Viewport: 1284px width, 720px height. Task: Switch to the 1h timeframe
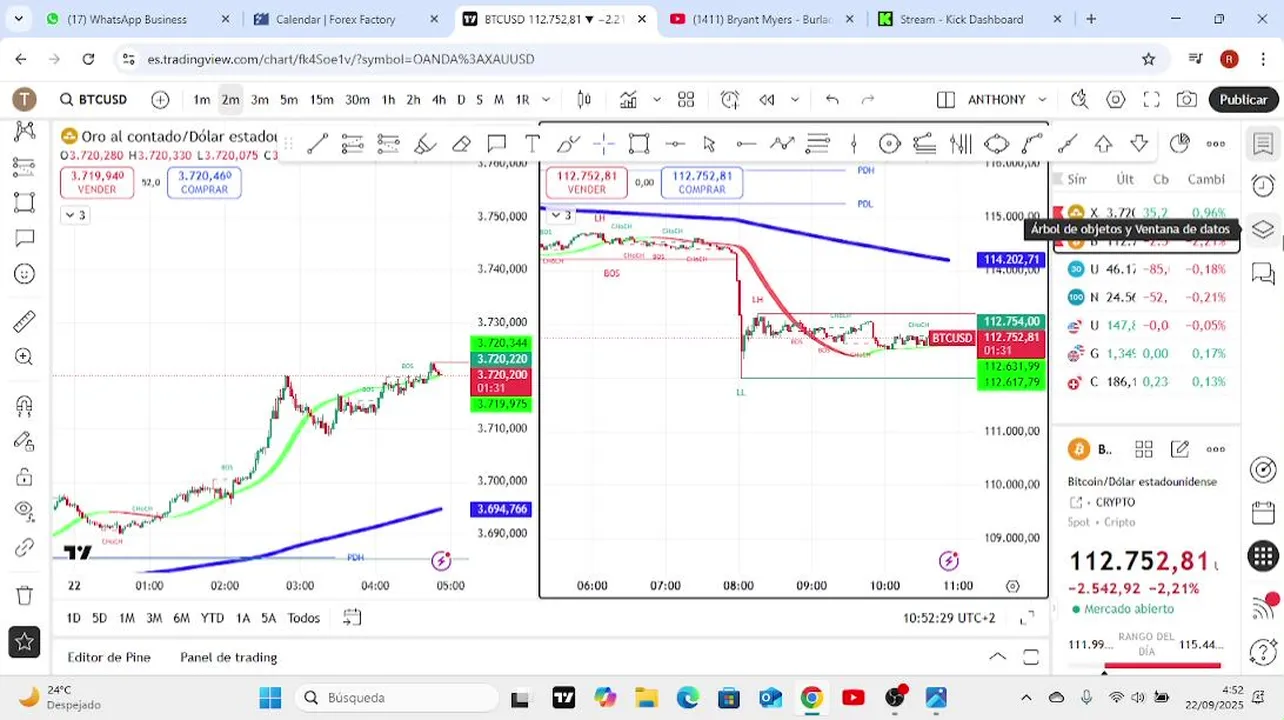click(x=388, y=99)
